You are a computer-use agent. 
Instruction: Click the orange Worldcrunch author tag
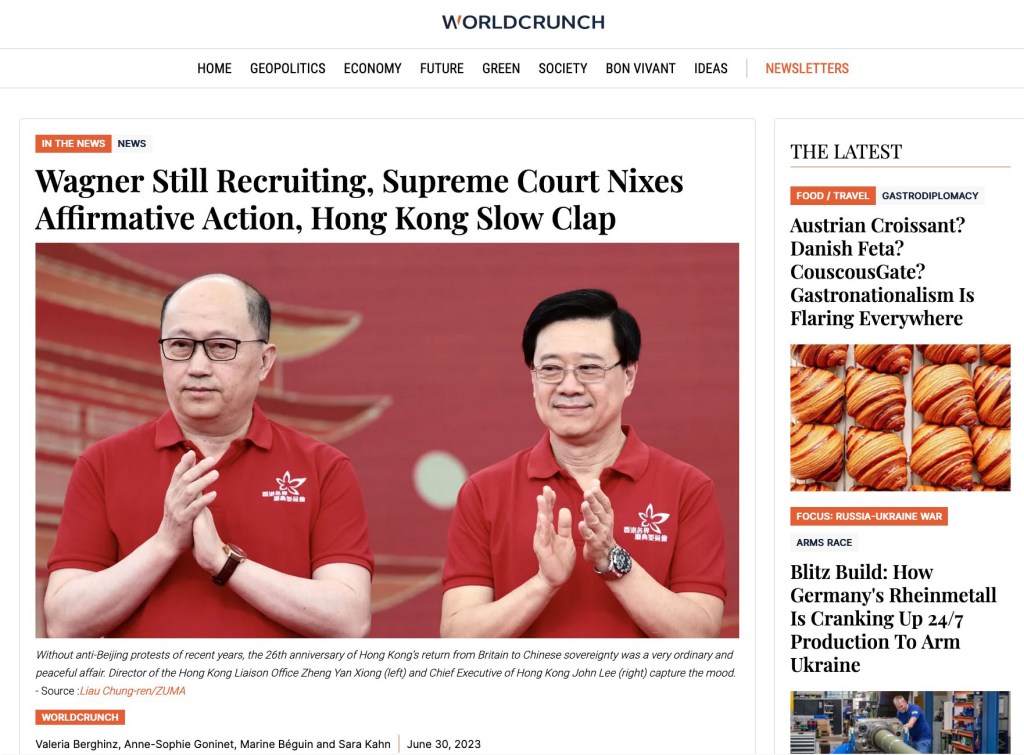click(x=80, y=717)
